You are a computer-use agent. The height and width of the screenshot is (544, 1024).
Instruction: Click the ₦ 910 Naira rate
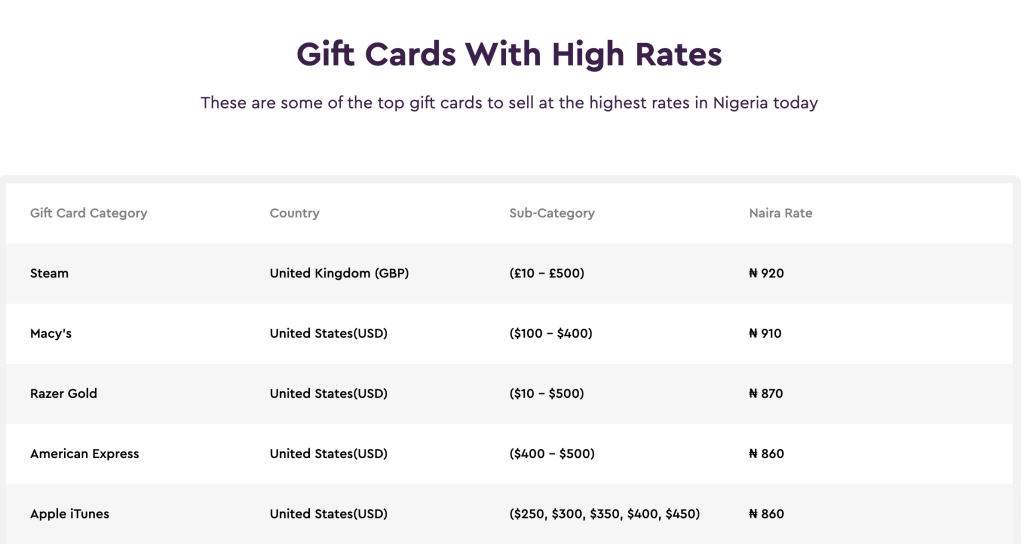pos(765,333)
